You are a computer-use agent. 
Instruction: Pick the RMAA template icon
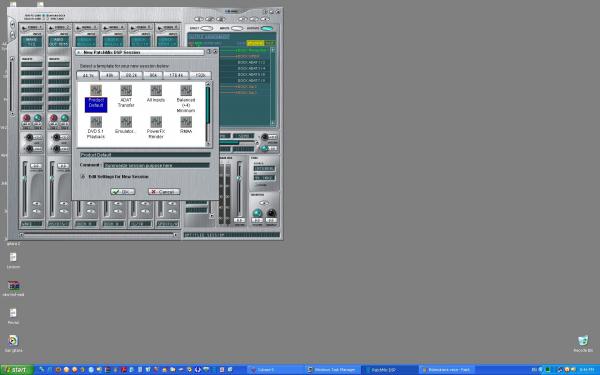(186, 125)
